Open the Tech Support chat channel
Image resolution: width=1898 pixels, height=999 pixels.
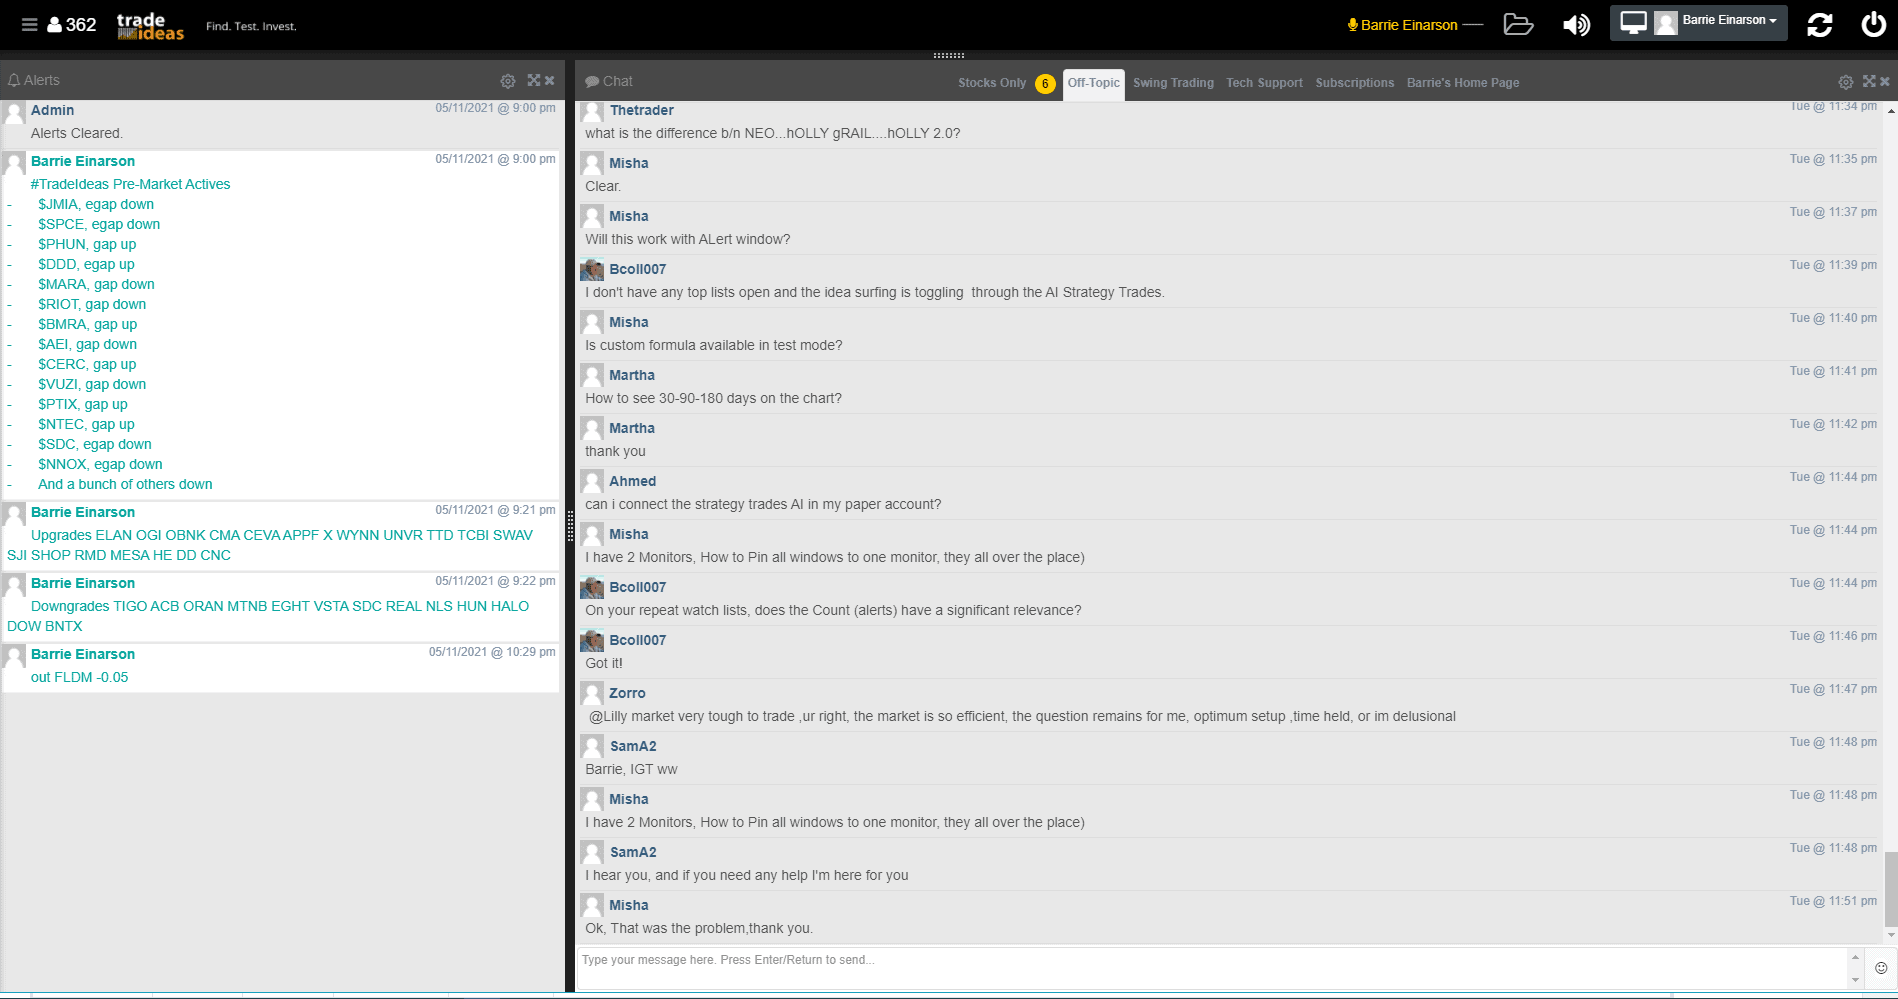(x=1264, y=83)
